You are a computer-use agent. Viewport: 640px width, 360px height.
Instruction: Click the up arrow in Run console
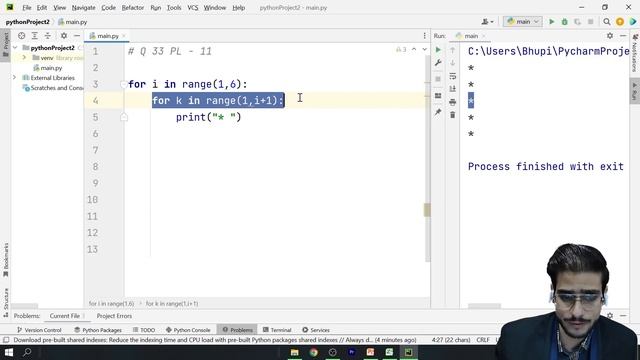[x=453, y=50]
